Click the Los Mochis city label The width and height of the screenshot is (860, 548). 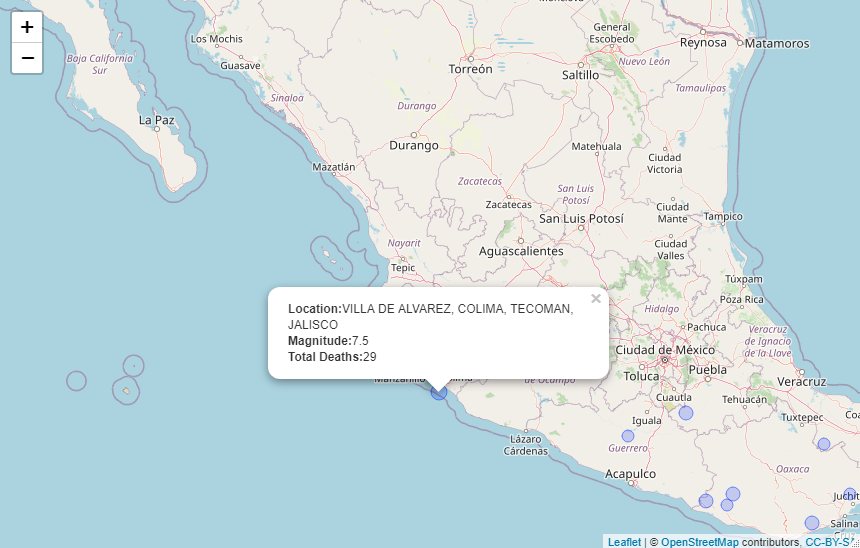point(217,39)
